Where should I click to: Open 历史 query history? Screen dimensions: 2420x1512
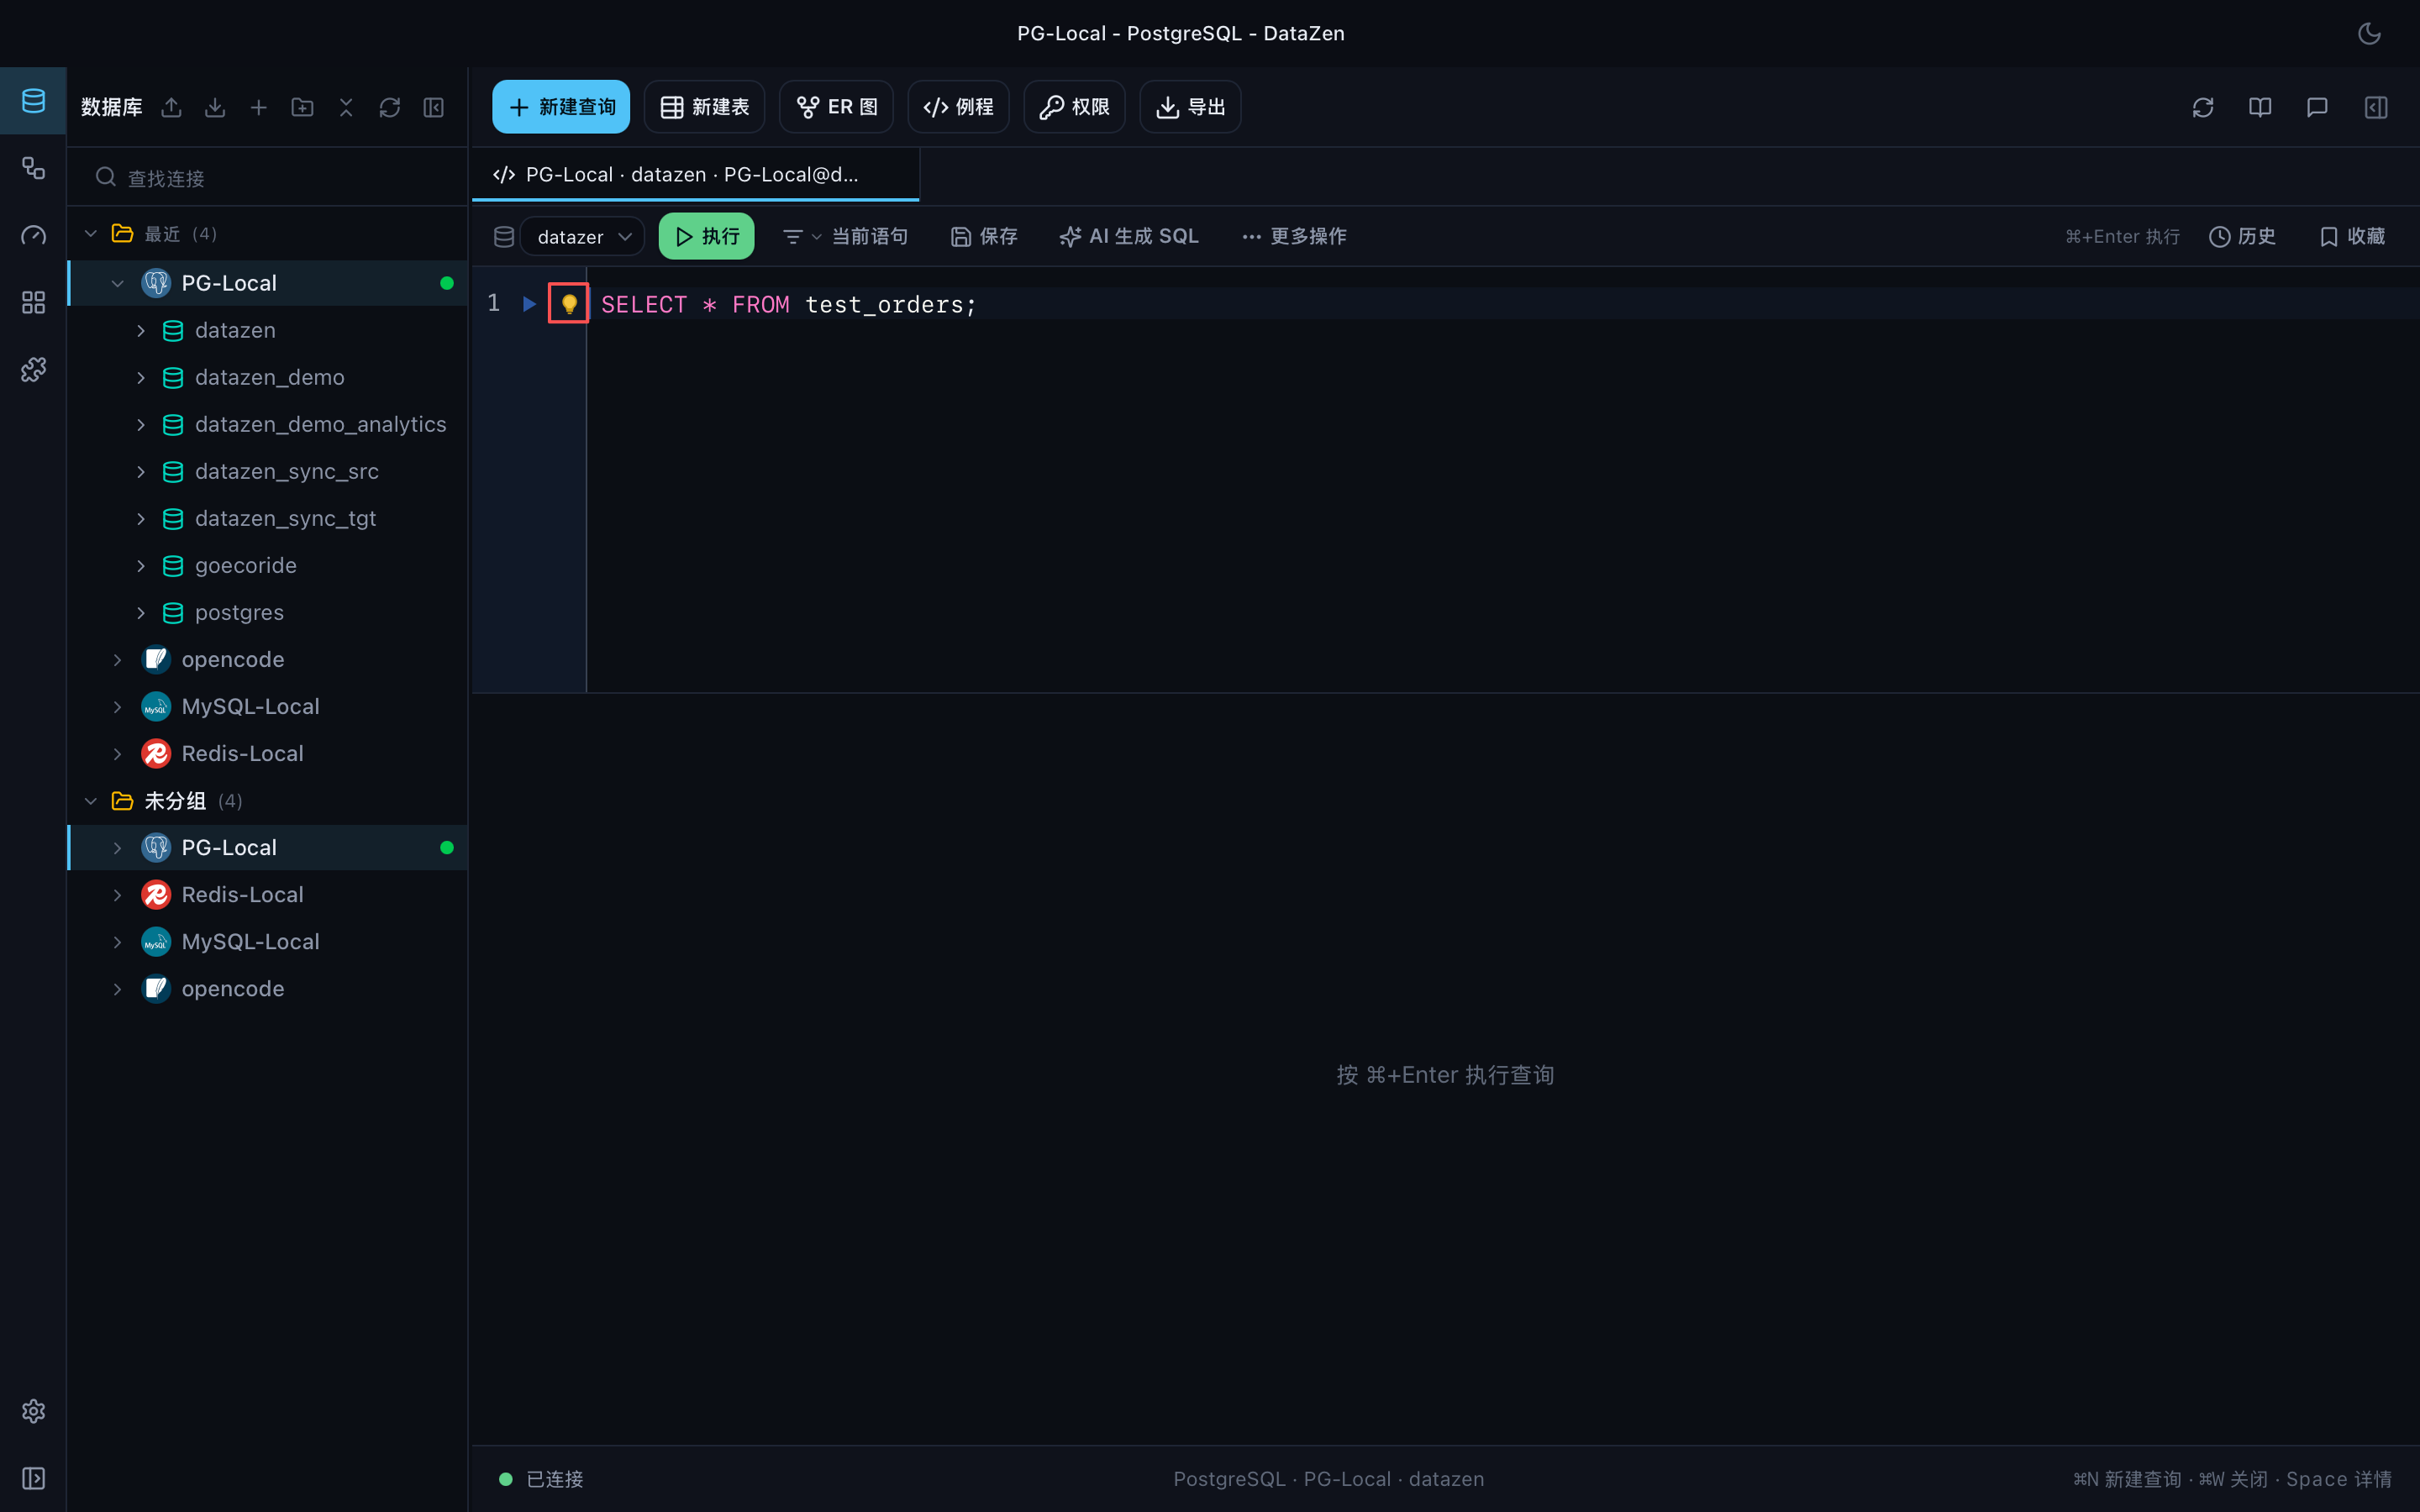(2243, 237)
